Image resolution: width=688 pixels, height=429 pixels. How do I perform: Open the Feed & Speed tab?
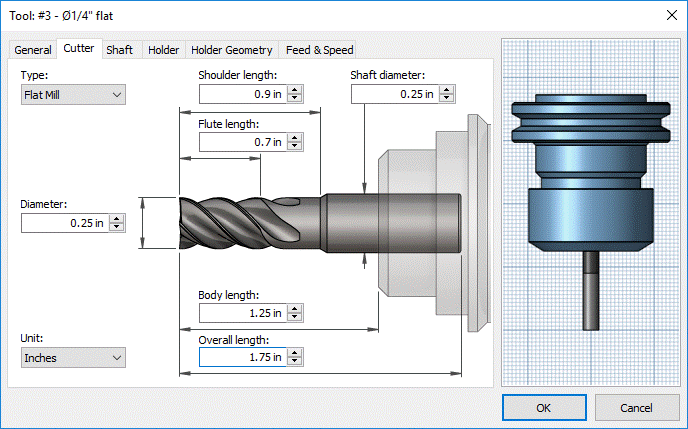(319, 50)
